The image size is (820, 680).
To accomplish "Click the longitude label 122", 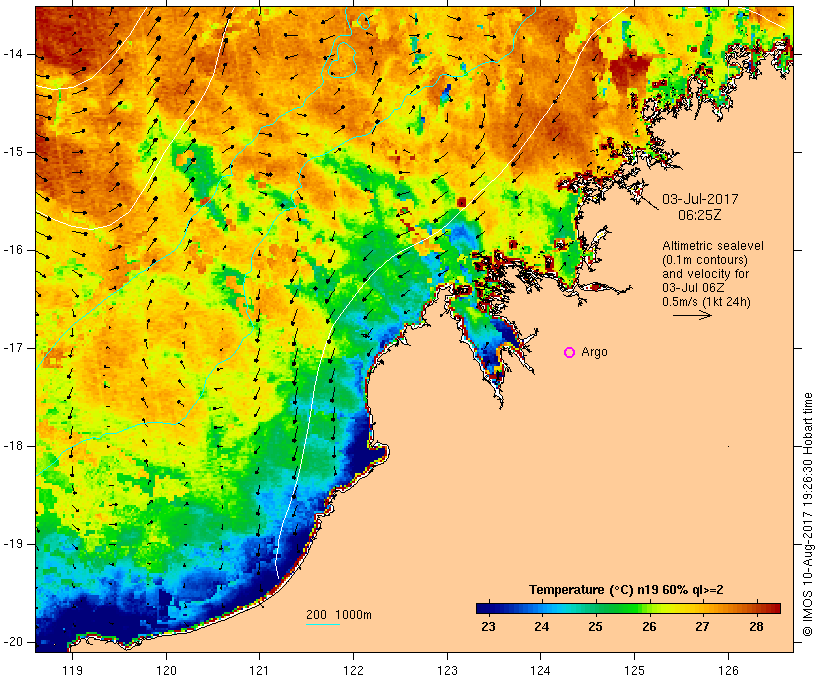I will 354,670.
